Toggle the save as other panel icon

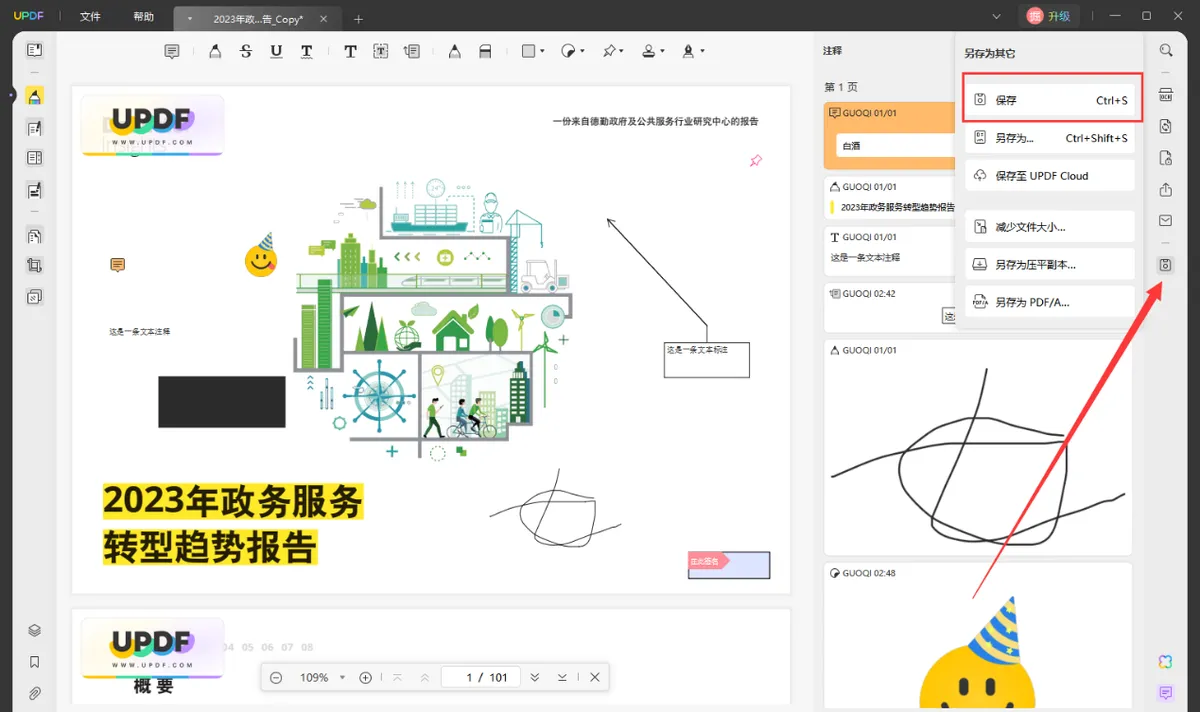(1166, 265)
